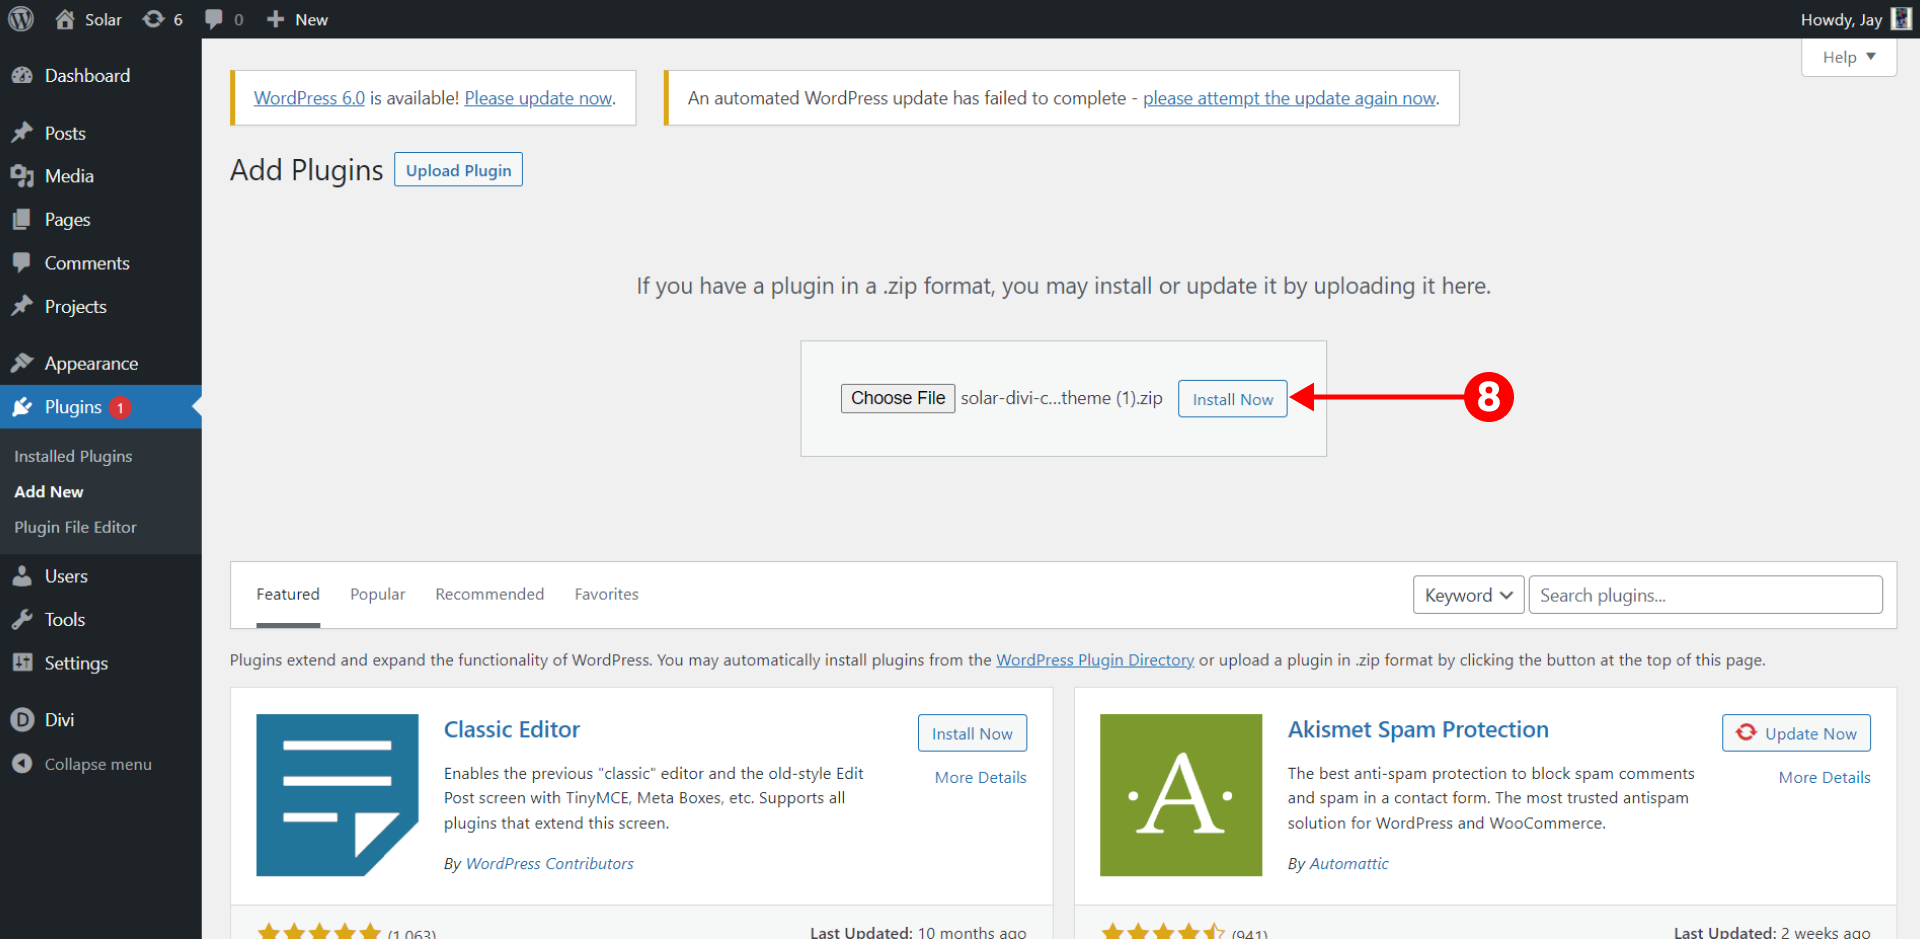The width and height of the screenshot is (1920, 939).
Task: Click the selected file name solar-divi-c...theme (1).zip
Action: [1061, 398]
